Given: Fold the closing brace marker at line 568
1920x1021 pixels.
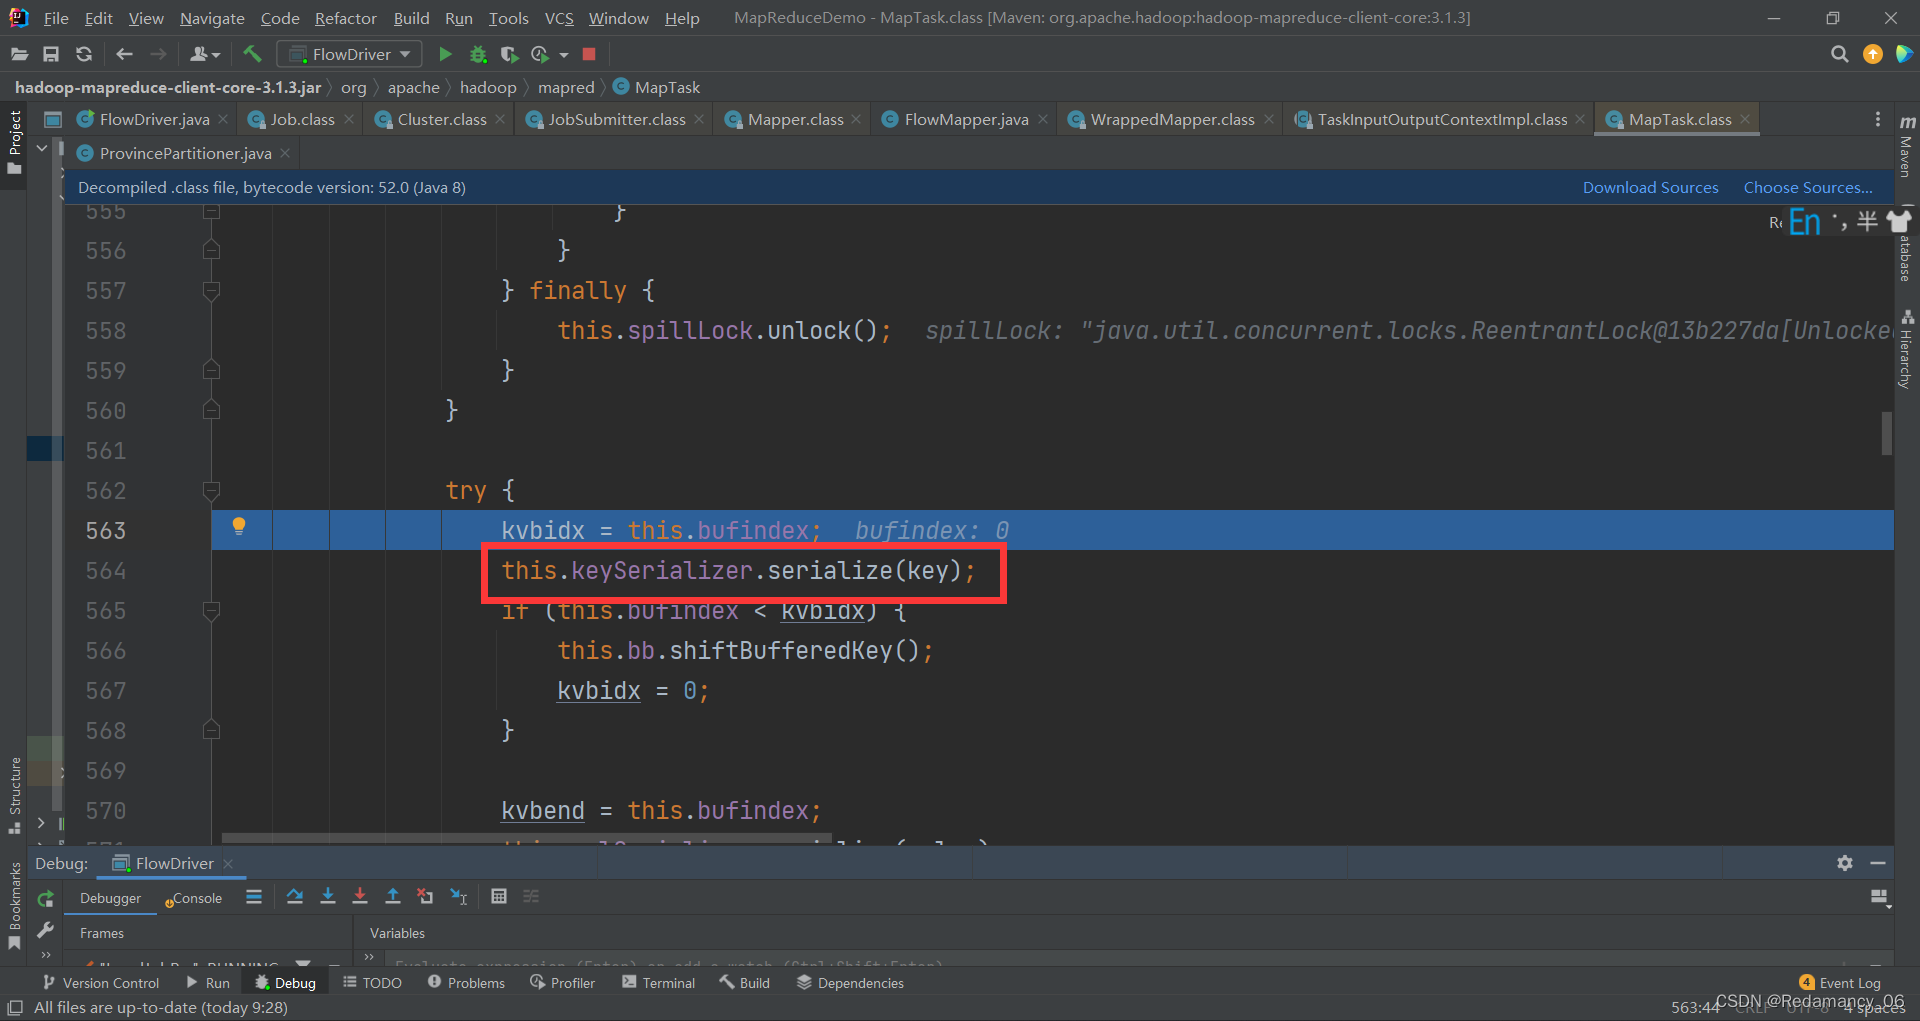Looking at the screenshot, I should click(211, 730).
